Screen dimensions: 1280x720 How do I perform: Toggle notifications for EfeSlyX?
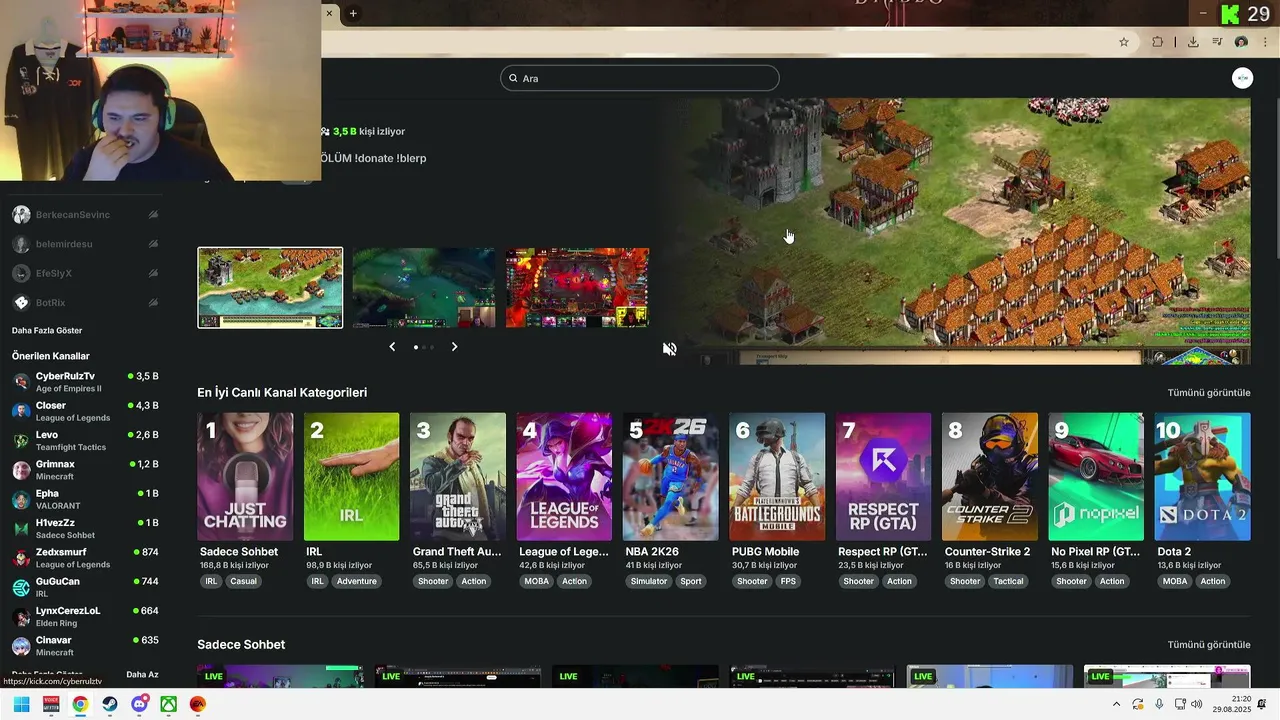point(153,273)
